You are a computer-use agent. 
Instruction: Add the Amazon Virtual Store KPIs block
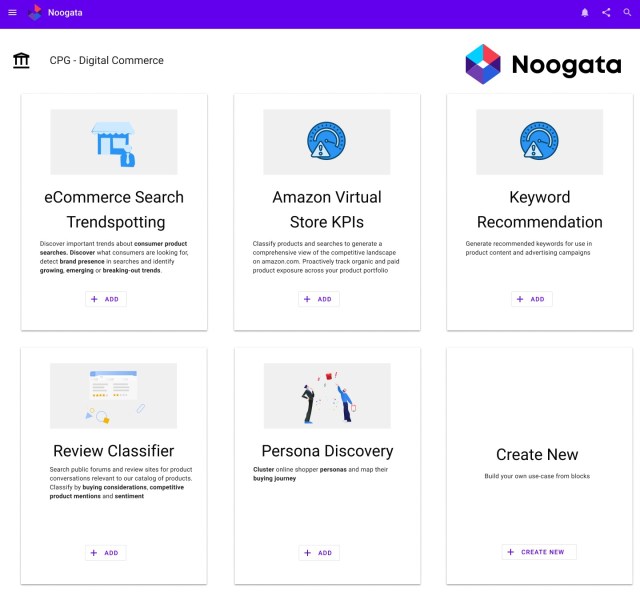click(319, 299)
